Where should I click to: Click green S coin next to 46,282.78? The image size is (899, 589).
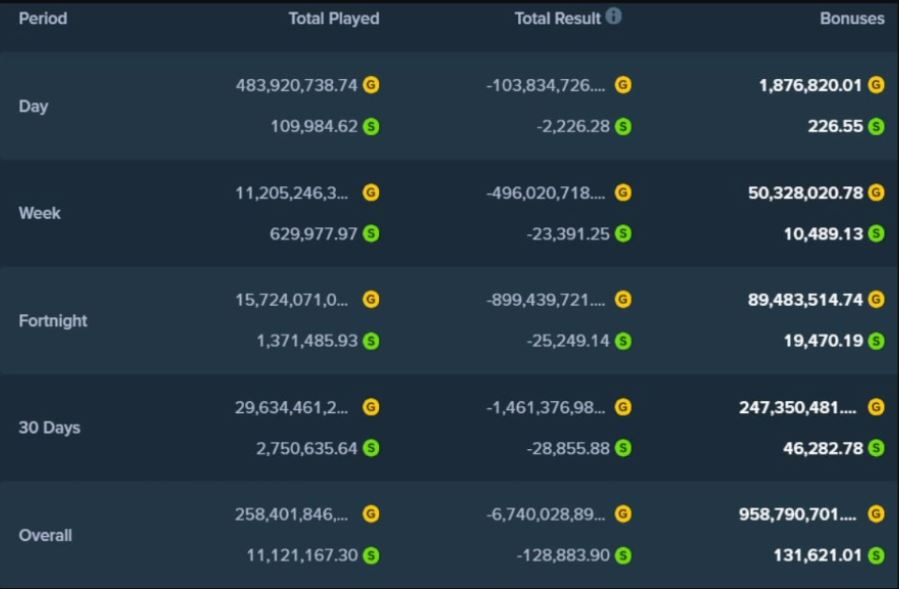click(876, 448)
